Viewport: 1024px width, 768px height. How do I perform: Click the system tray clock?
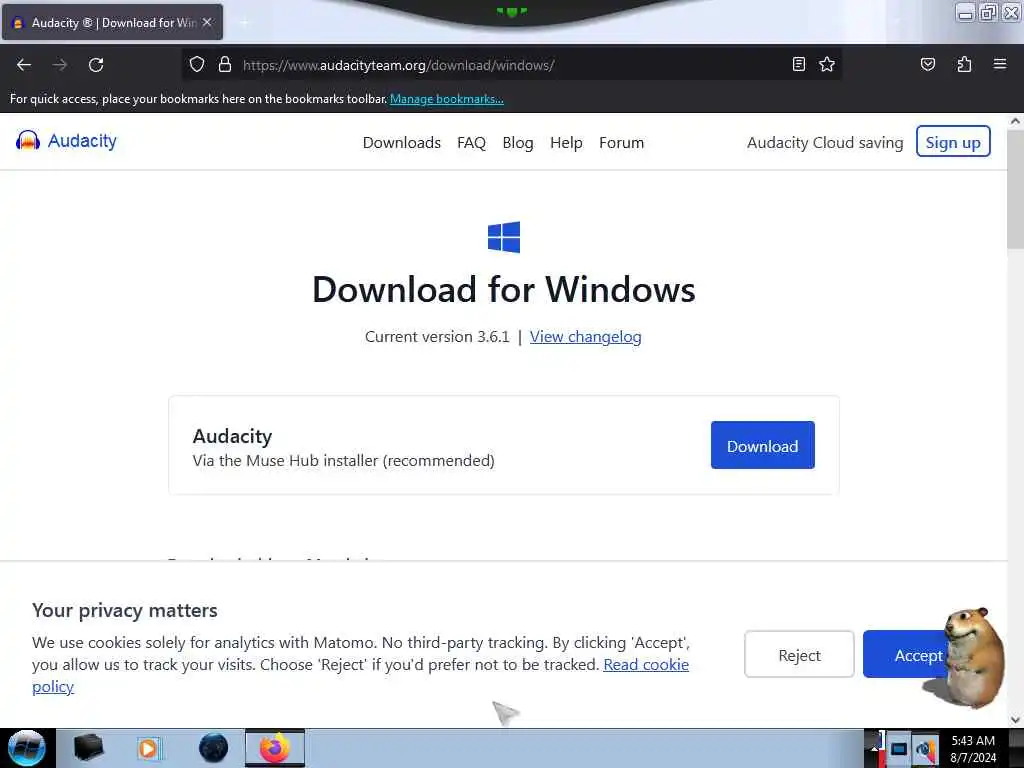[x=973, y=749]
